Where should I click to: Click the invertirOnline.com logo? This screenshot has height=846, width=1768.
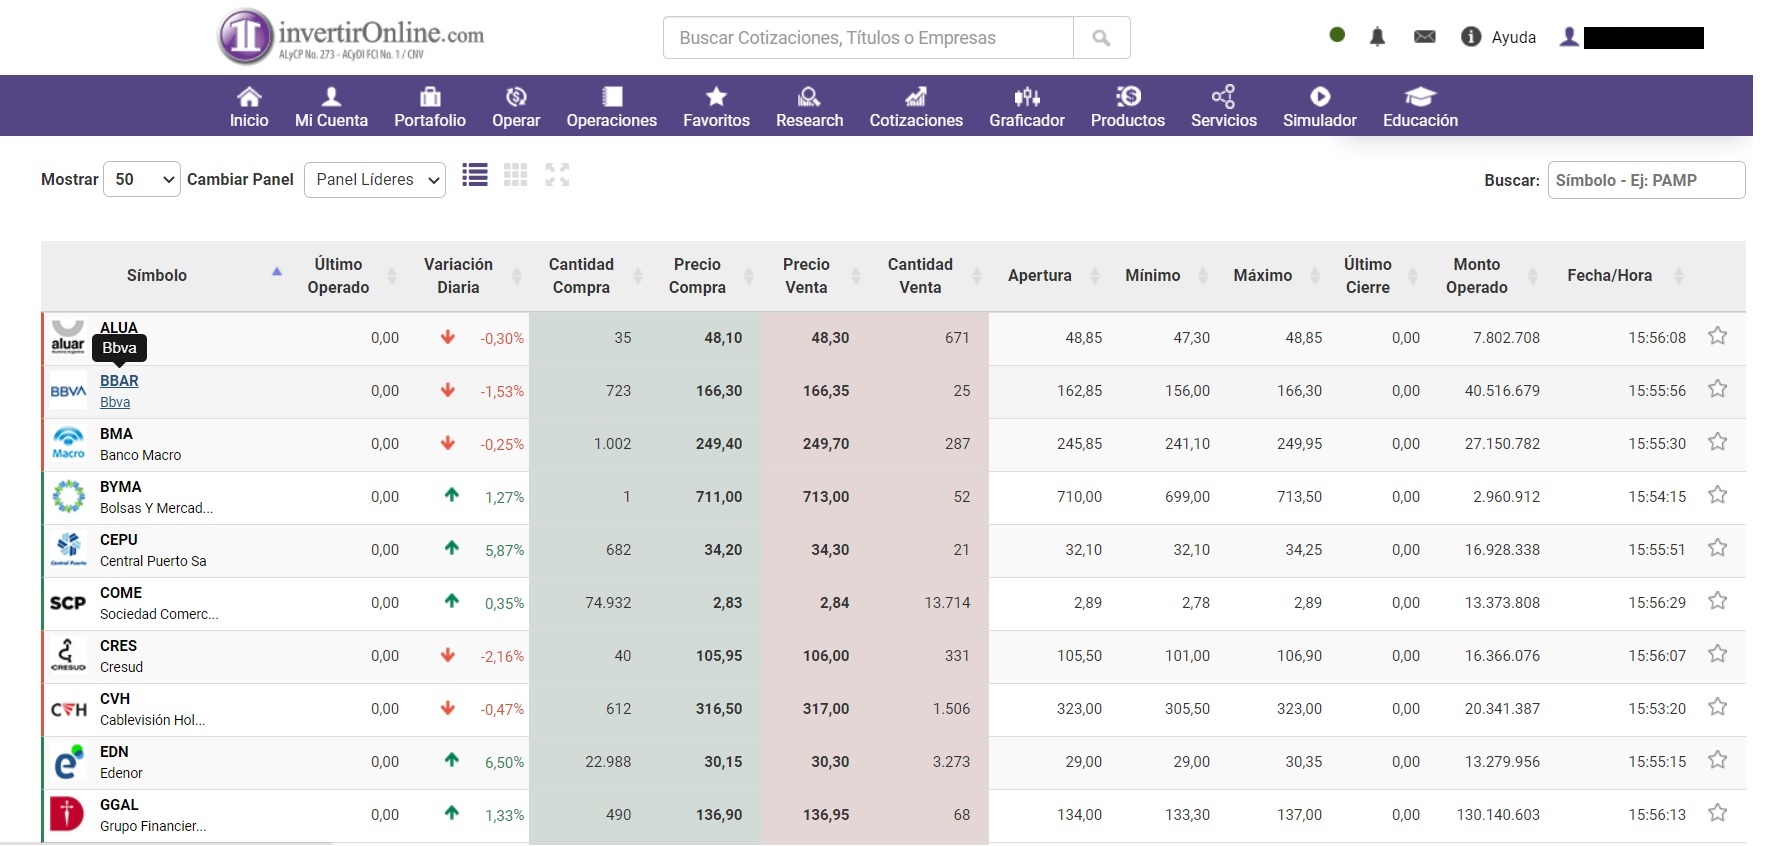tap(351, 37)
